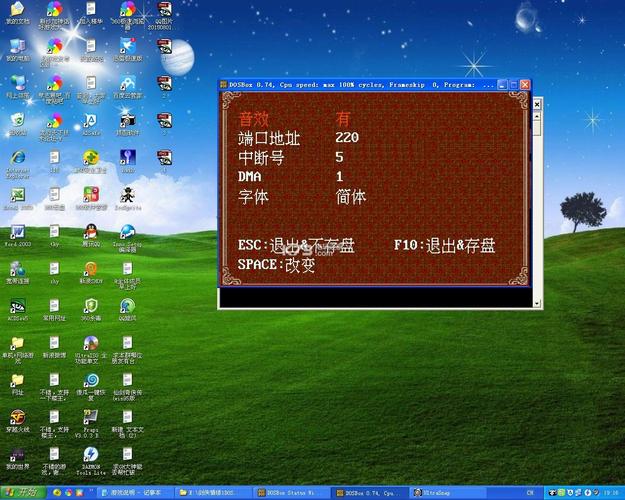Select the spiral one-key restore icon
625x500 pixels.
click(91, 386)
